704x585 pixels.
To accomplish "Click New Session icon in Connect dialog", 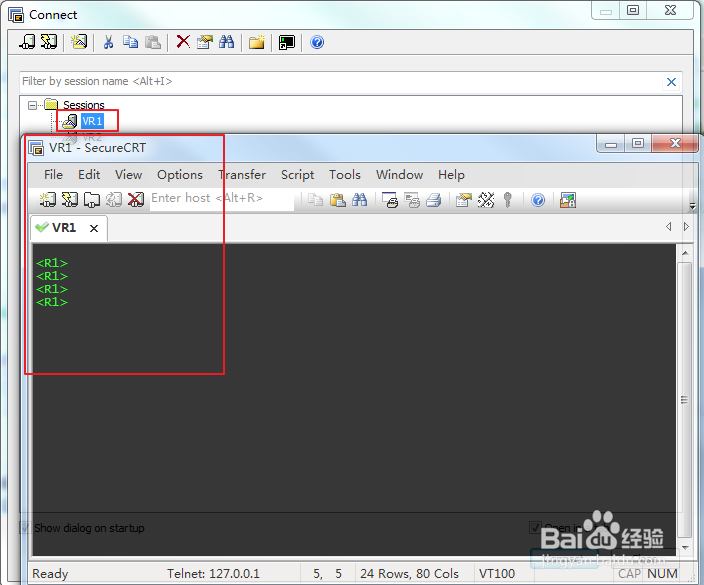I will click(79, 42).
